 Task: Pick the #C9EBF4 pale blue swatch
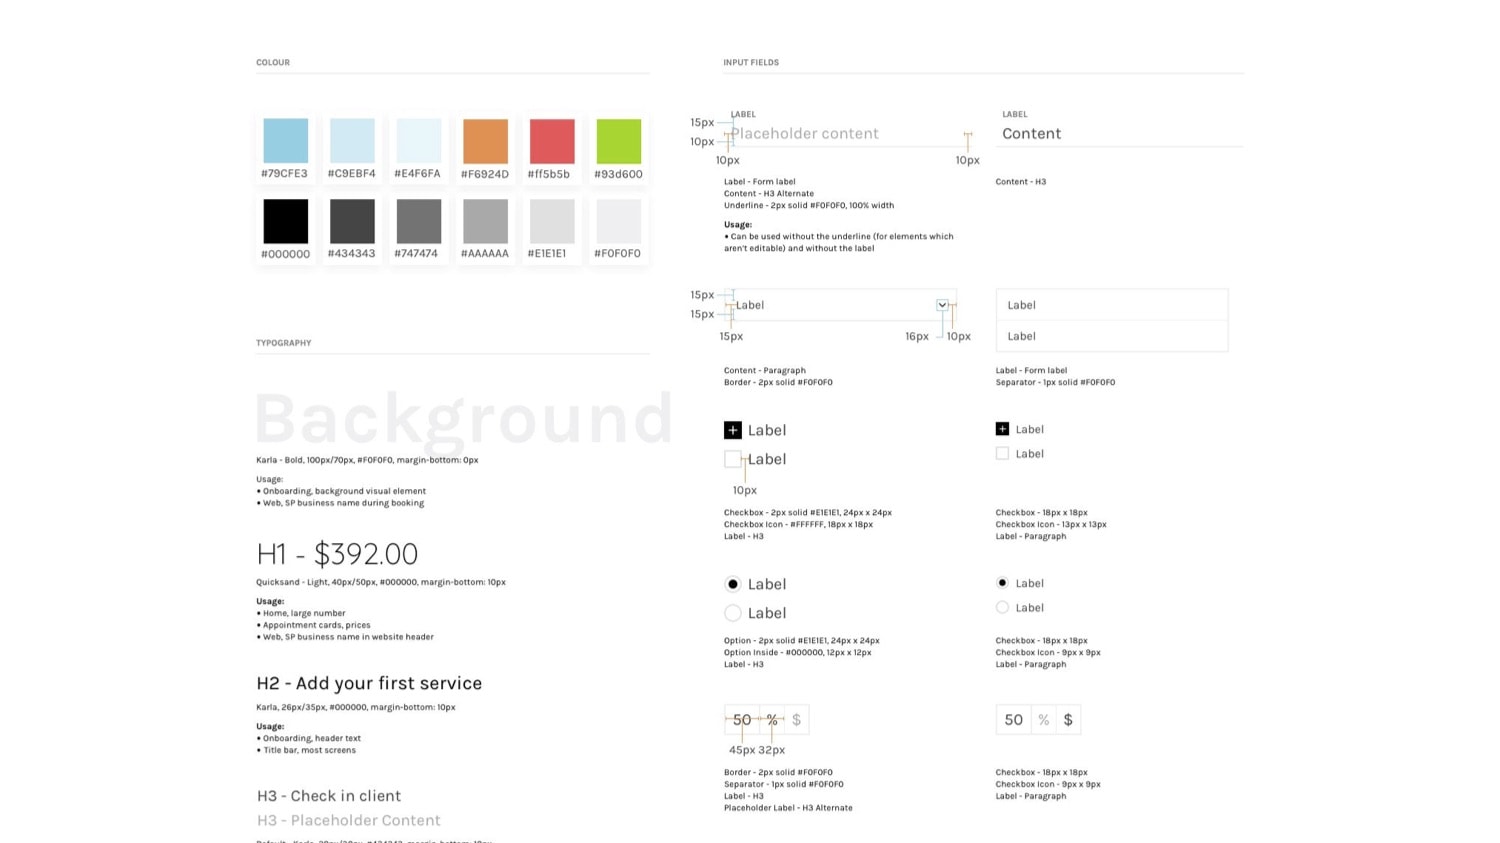tap(352, 141)
